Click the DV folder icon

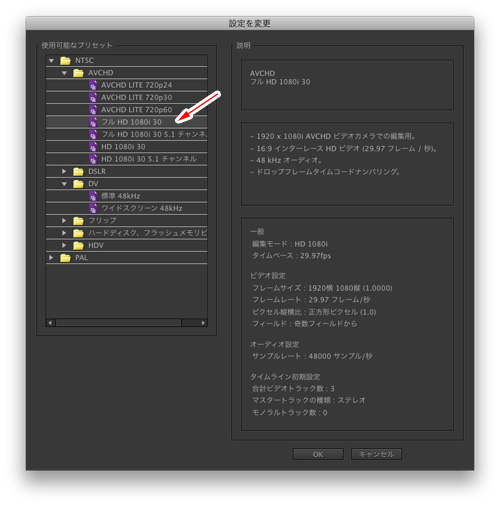click(78, 184)
